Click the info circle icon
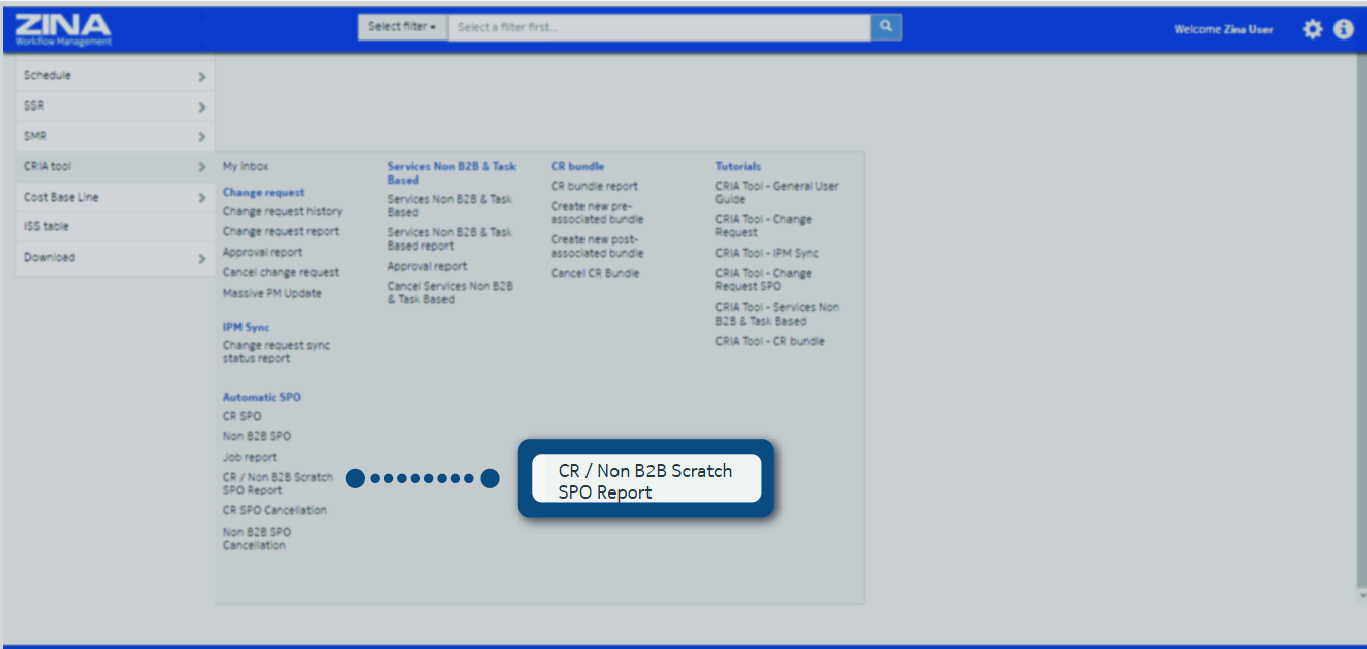Viewport: 1367px width, 649px height. pyautogui.click(x=1343, y=30)
